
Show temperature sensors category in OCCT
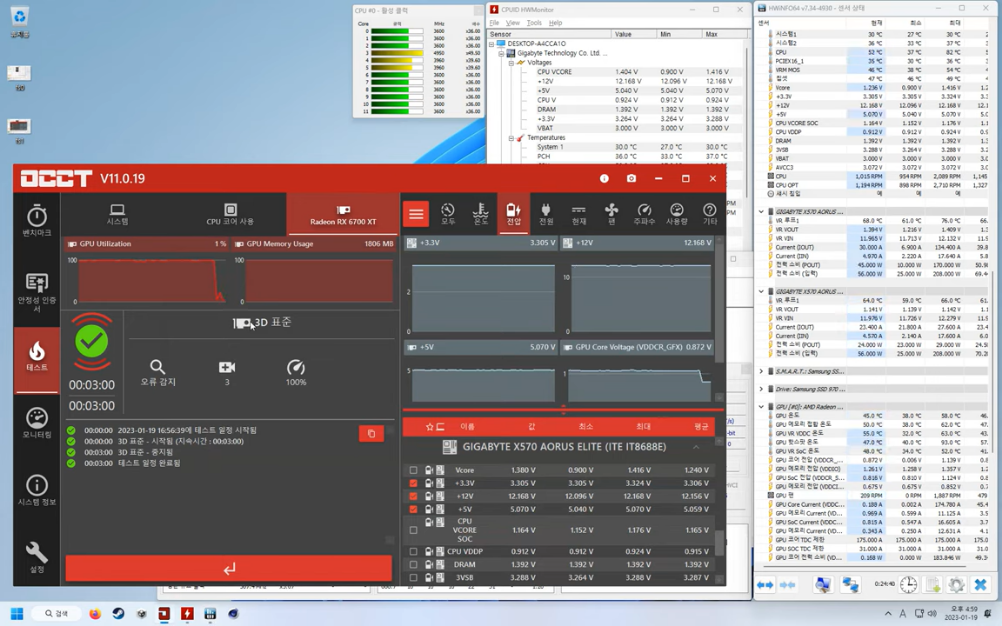click(481, 214)
